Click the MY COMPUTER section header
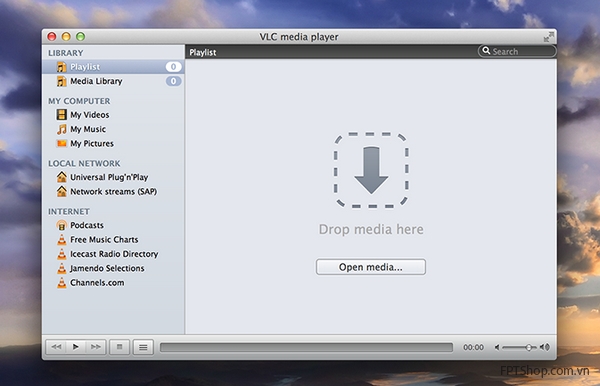This screenshot has width=600, height=386. 79,101
